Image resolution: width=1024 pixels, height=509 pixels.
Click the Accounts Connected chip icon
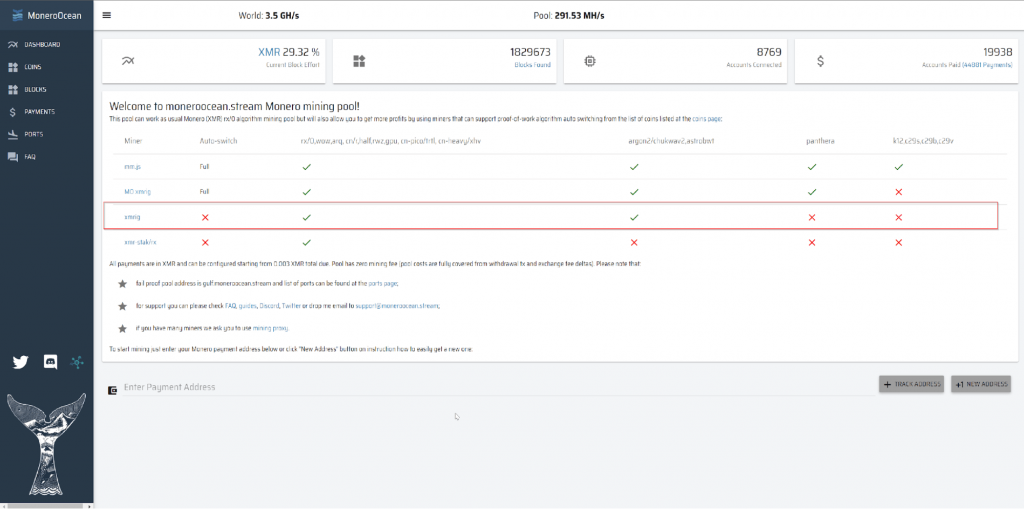tap(589, 61)
